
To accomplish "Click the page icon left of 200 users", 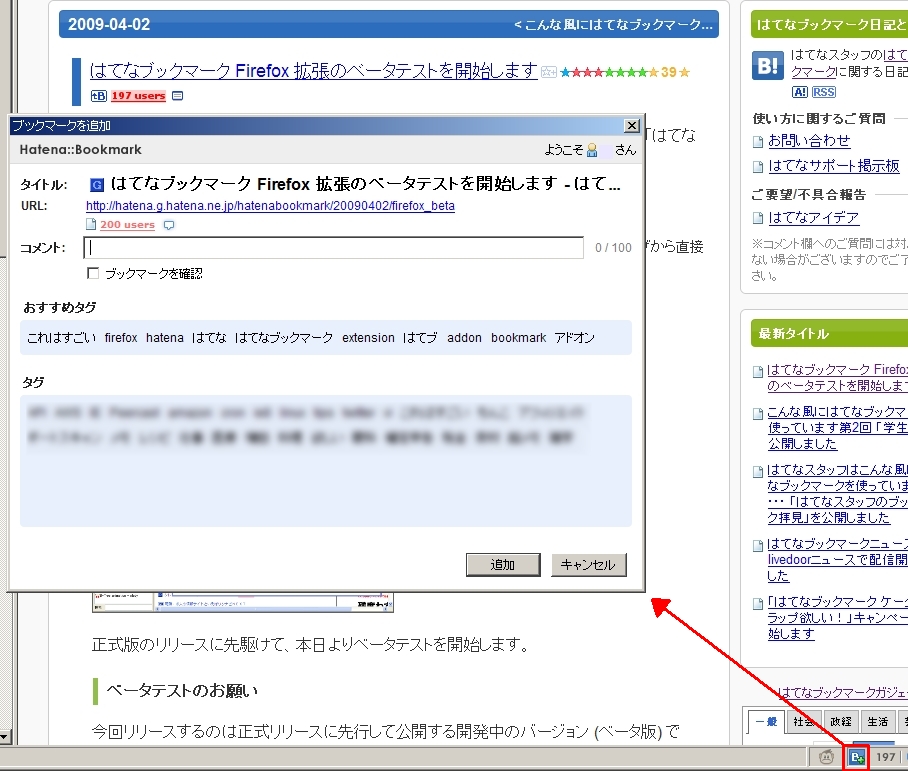I will [x=91, y=224].
